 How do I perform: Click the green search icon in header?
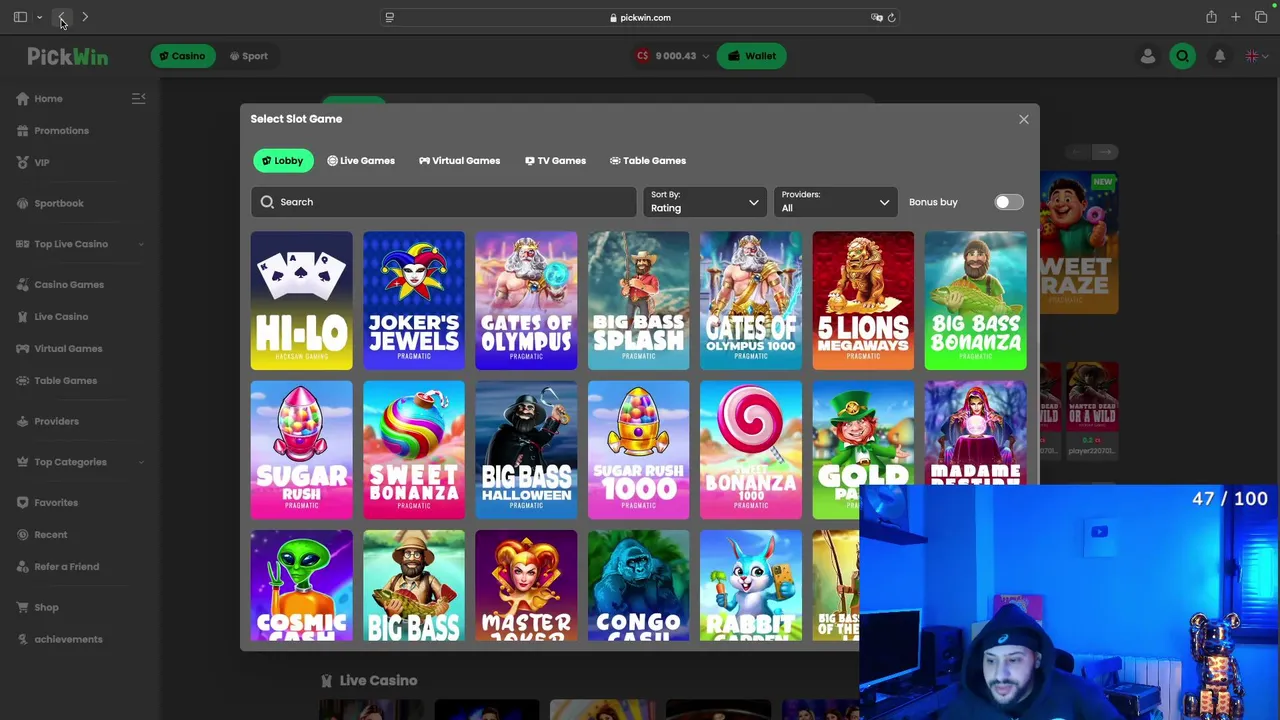[x=1183, y=56]
